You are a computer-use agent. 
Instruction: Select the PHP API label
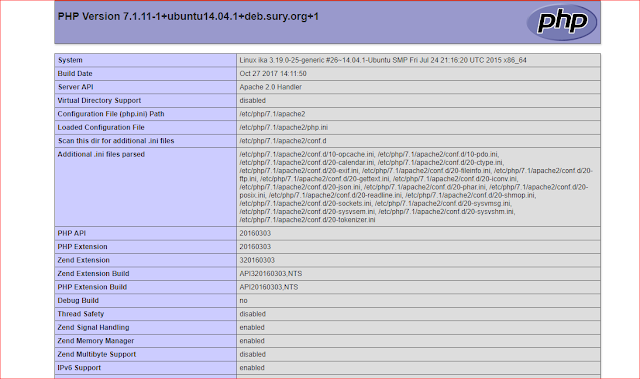pyautogui.click(x=72, y=233)
